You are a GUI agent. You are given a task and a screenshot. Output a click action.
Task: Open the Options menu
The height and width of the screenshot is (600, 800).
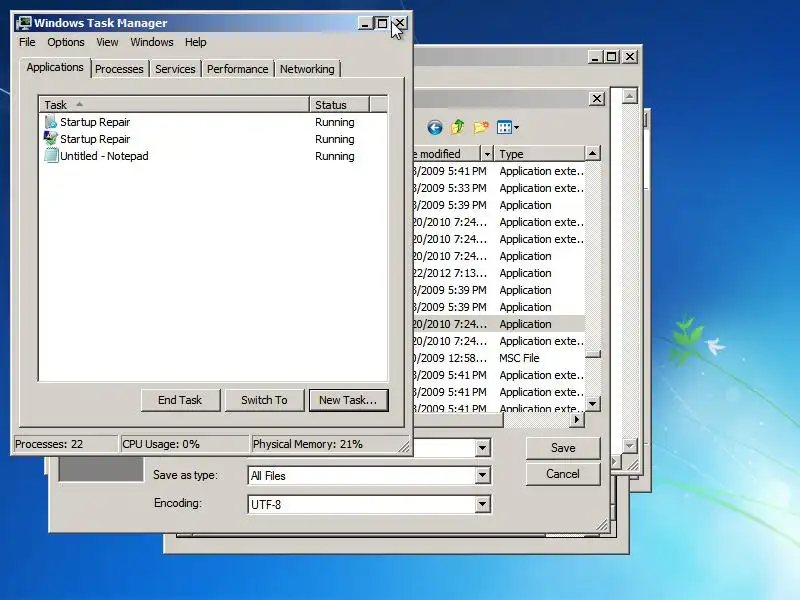click(x=66, y=42)
